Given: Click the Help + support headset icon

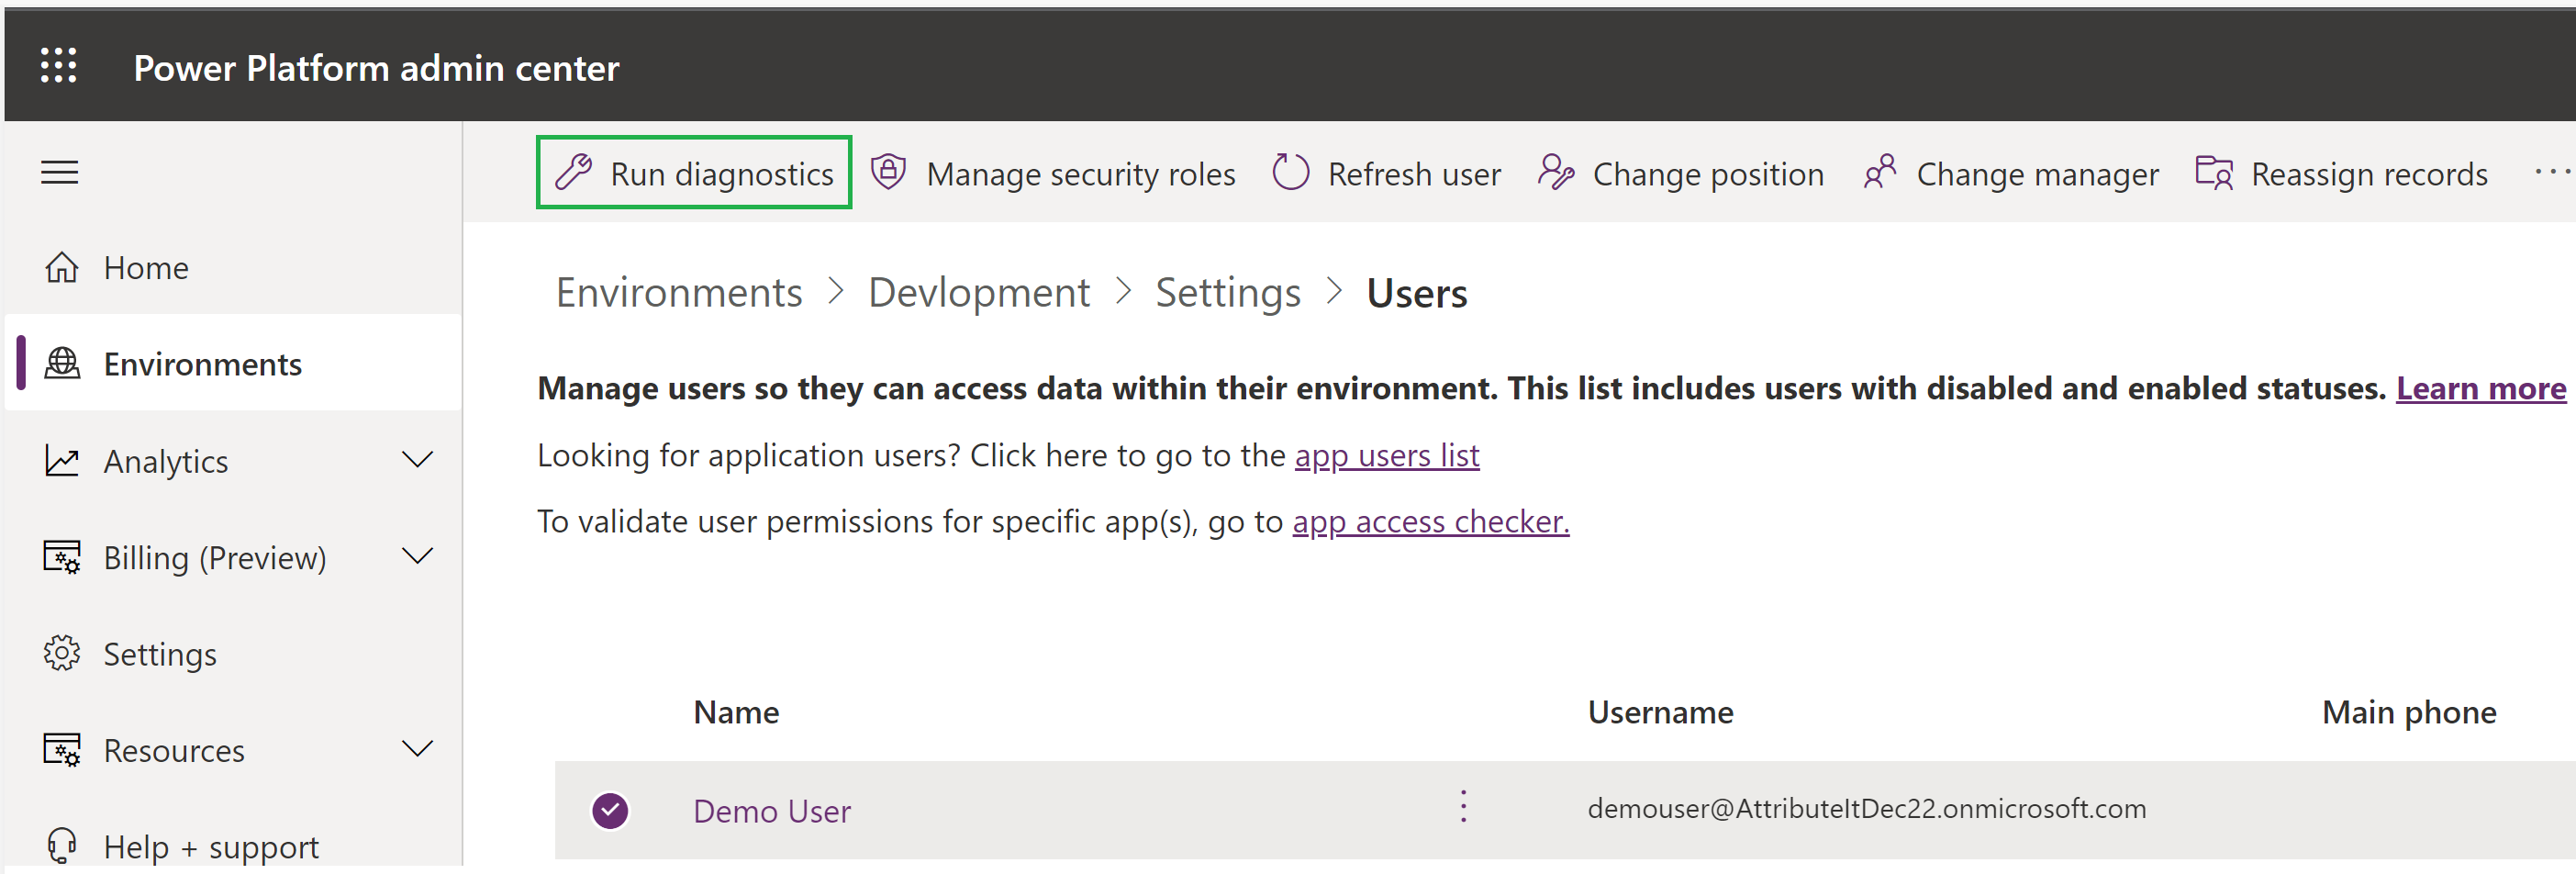Looking at the screenshot, I should tap(62, 845).
